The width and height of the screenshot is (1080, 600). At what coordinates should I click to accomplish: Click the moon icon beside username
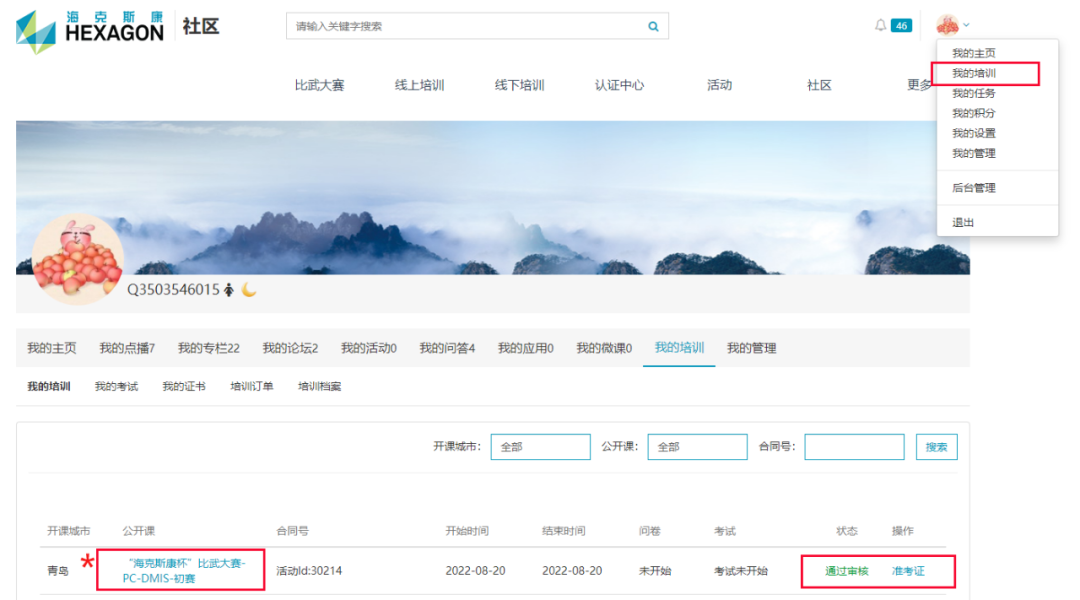point(249,290)
